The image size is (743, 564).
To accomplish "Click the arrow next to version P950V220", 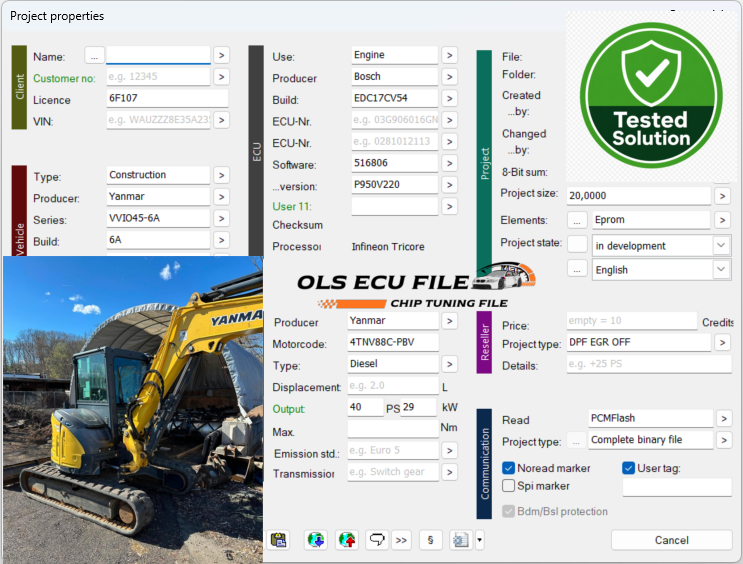I will tap(449, 185).
